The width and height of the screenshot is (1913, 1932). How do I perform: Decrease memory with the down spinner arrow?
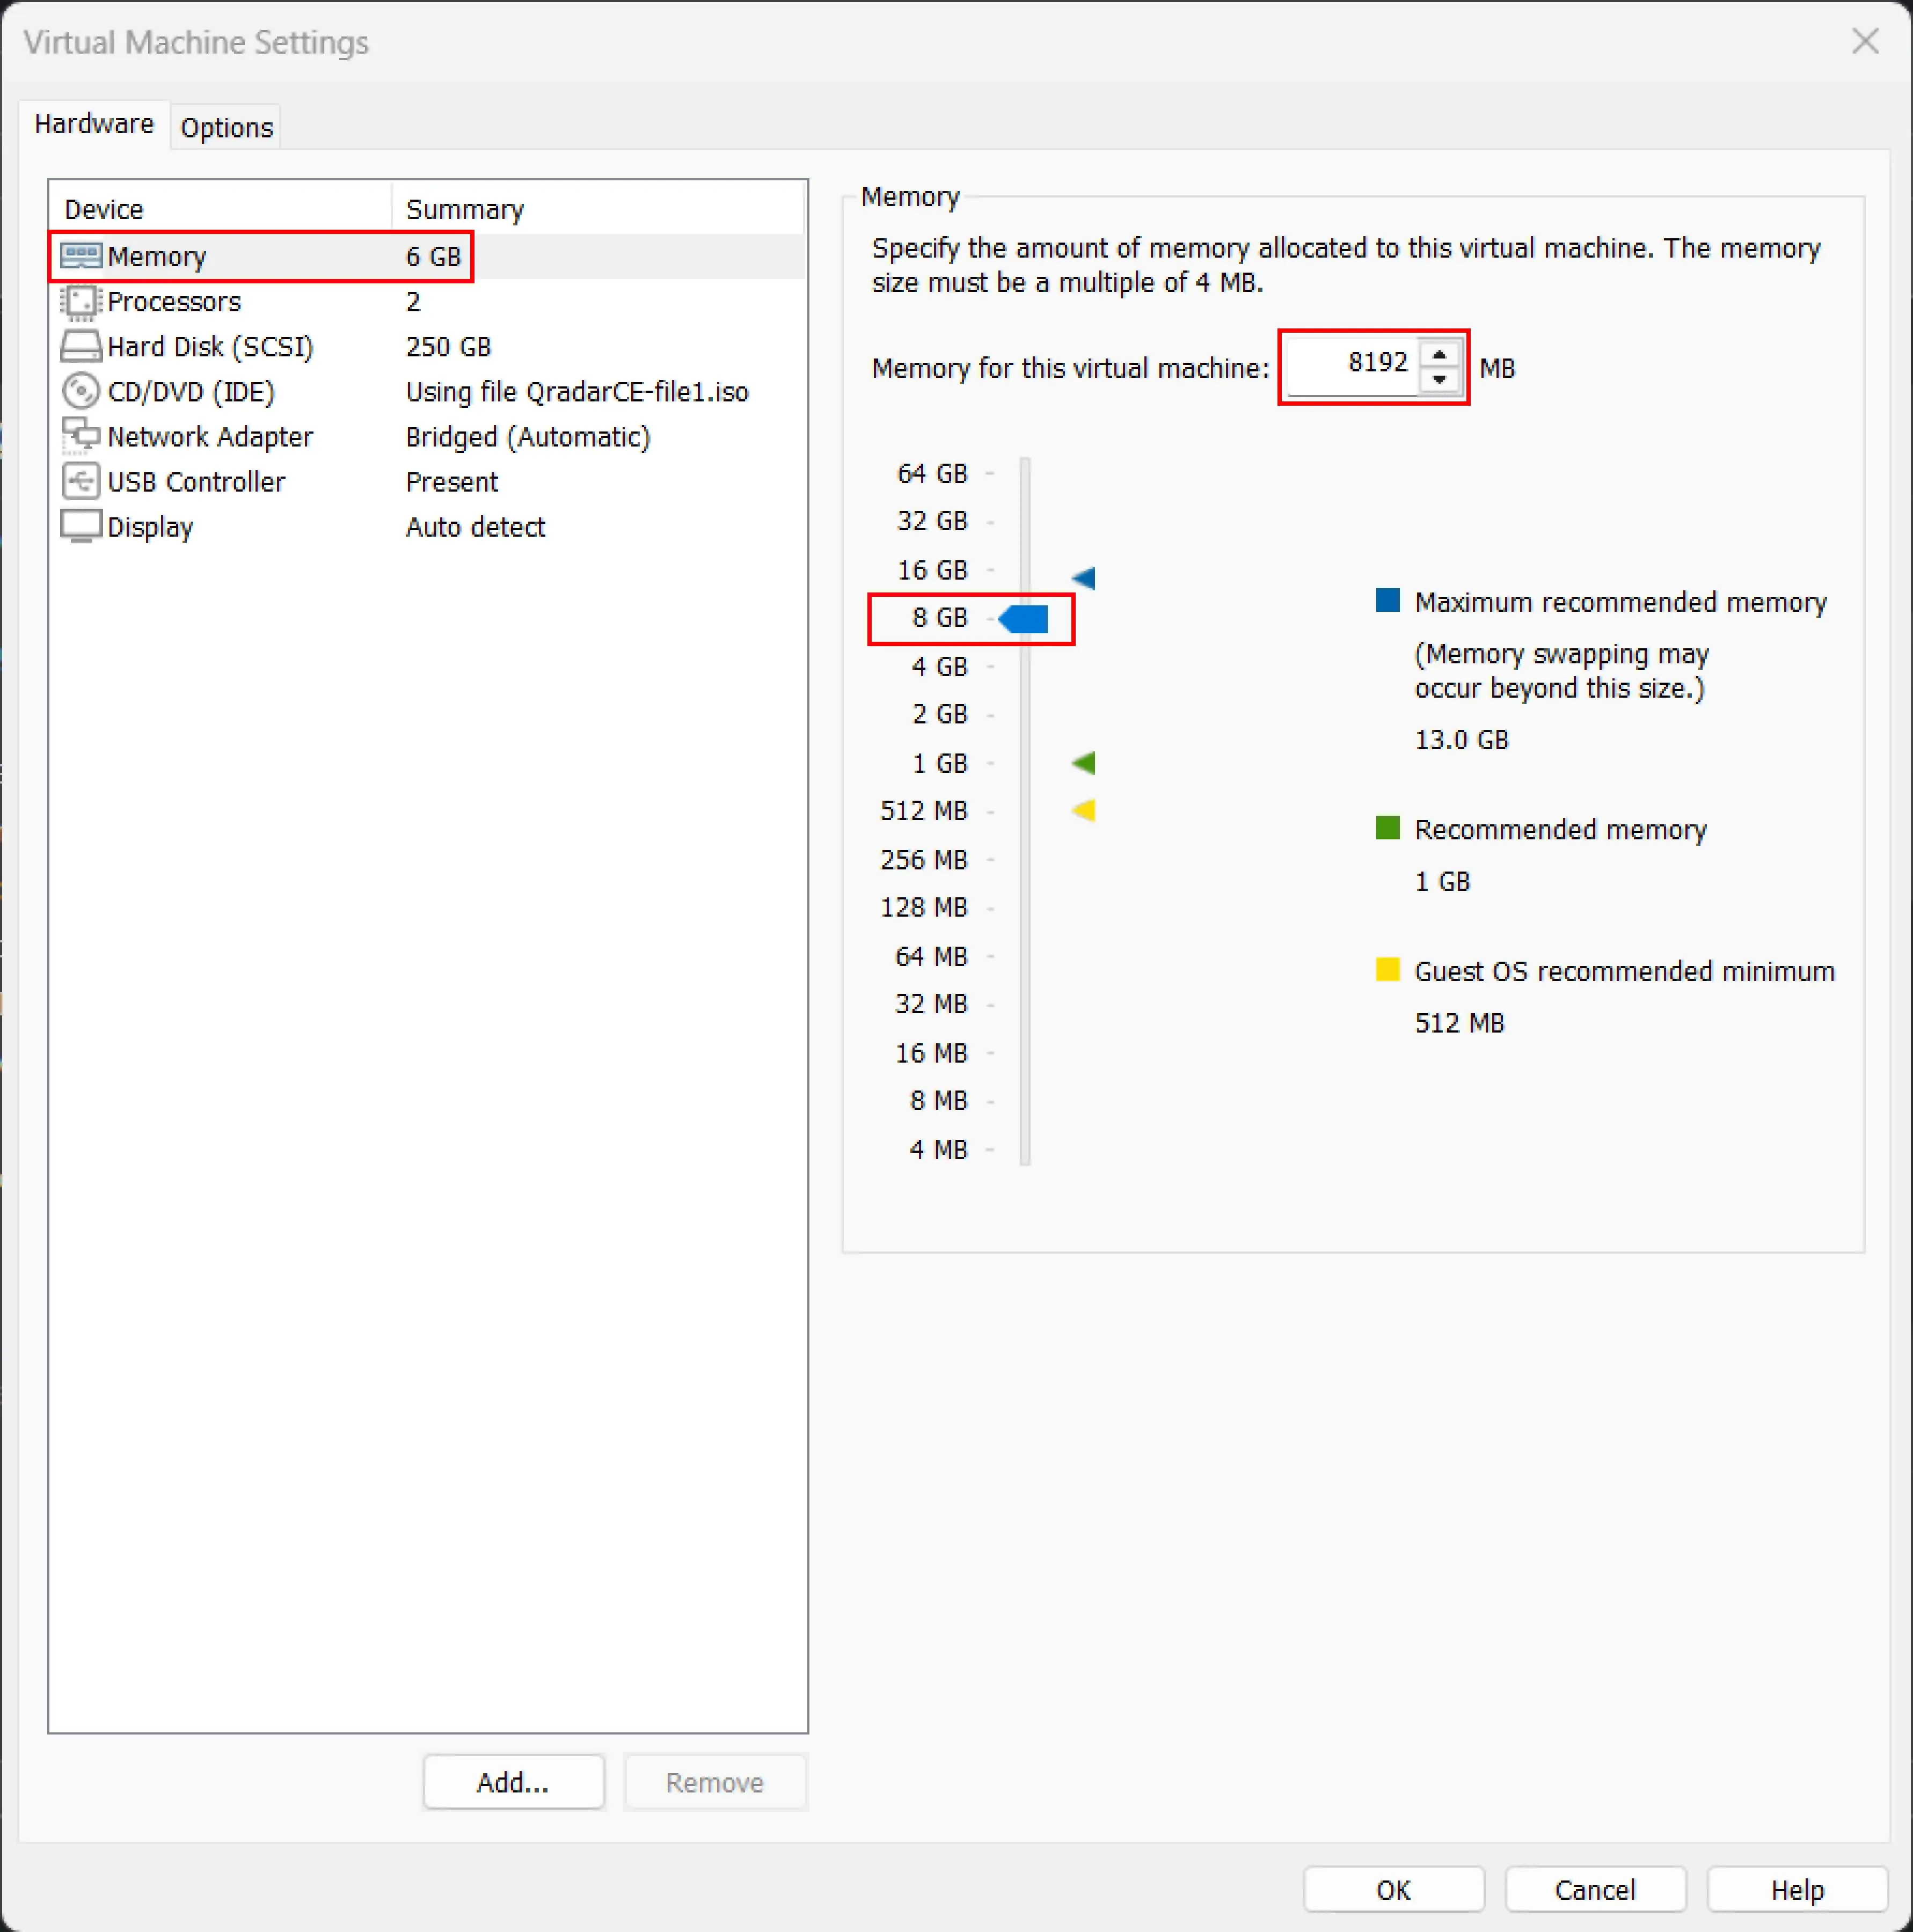click(1439, 380)
